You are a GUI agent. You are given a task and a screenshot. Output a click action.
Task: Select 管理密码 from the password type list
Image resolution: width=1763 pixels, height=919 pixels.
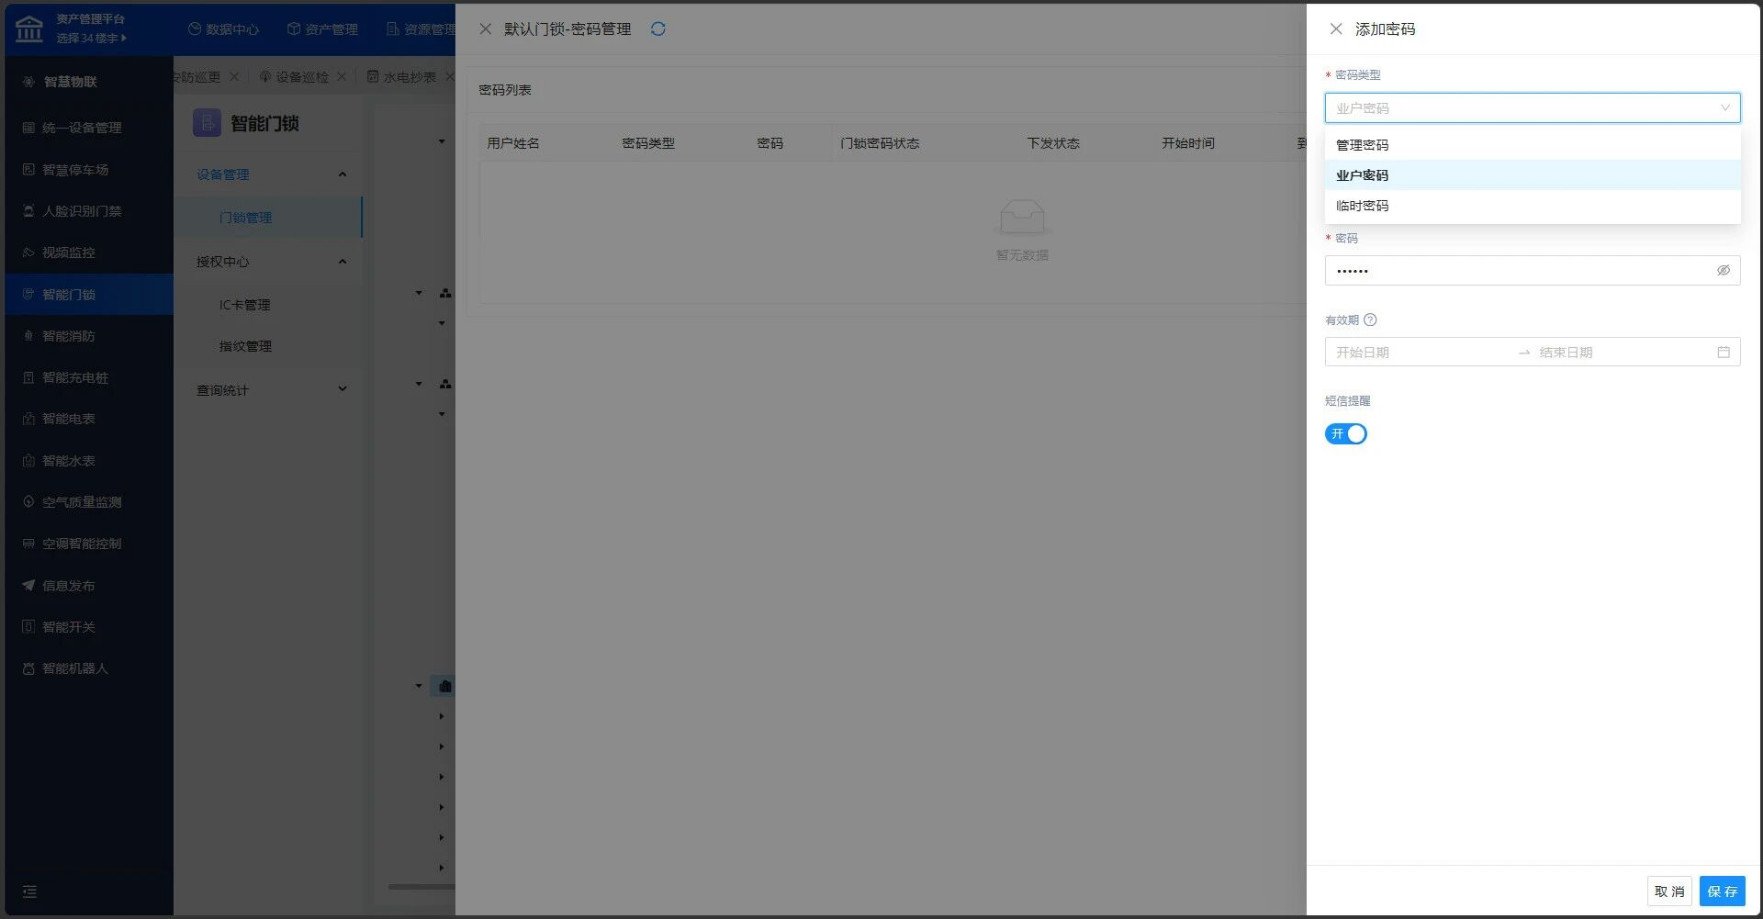coord(1532,145)
